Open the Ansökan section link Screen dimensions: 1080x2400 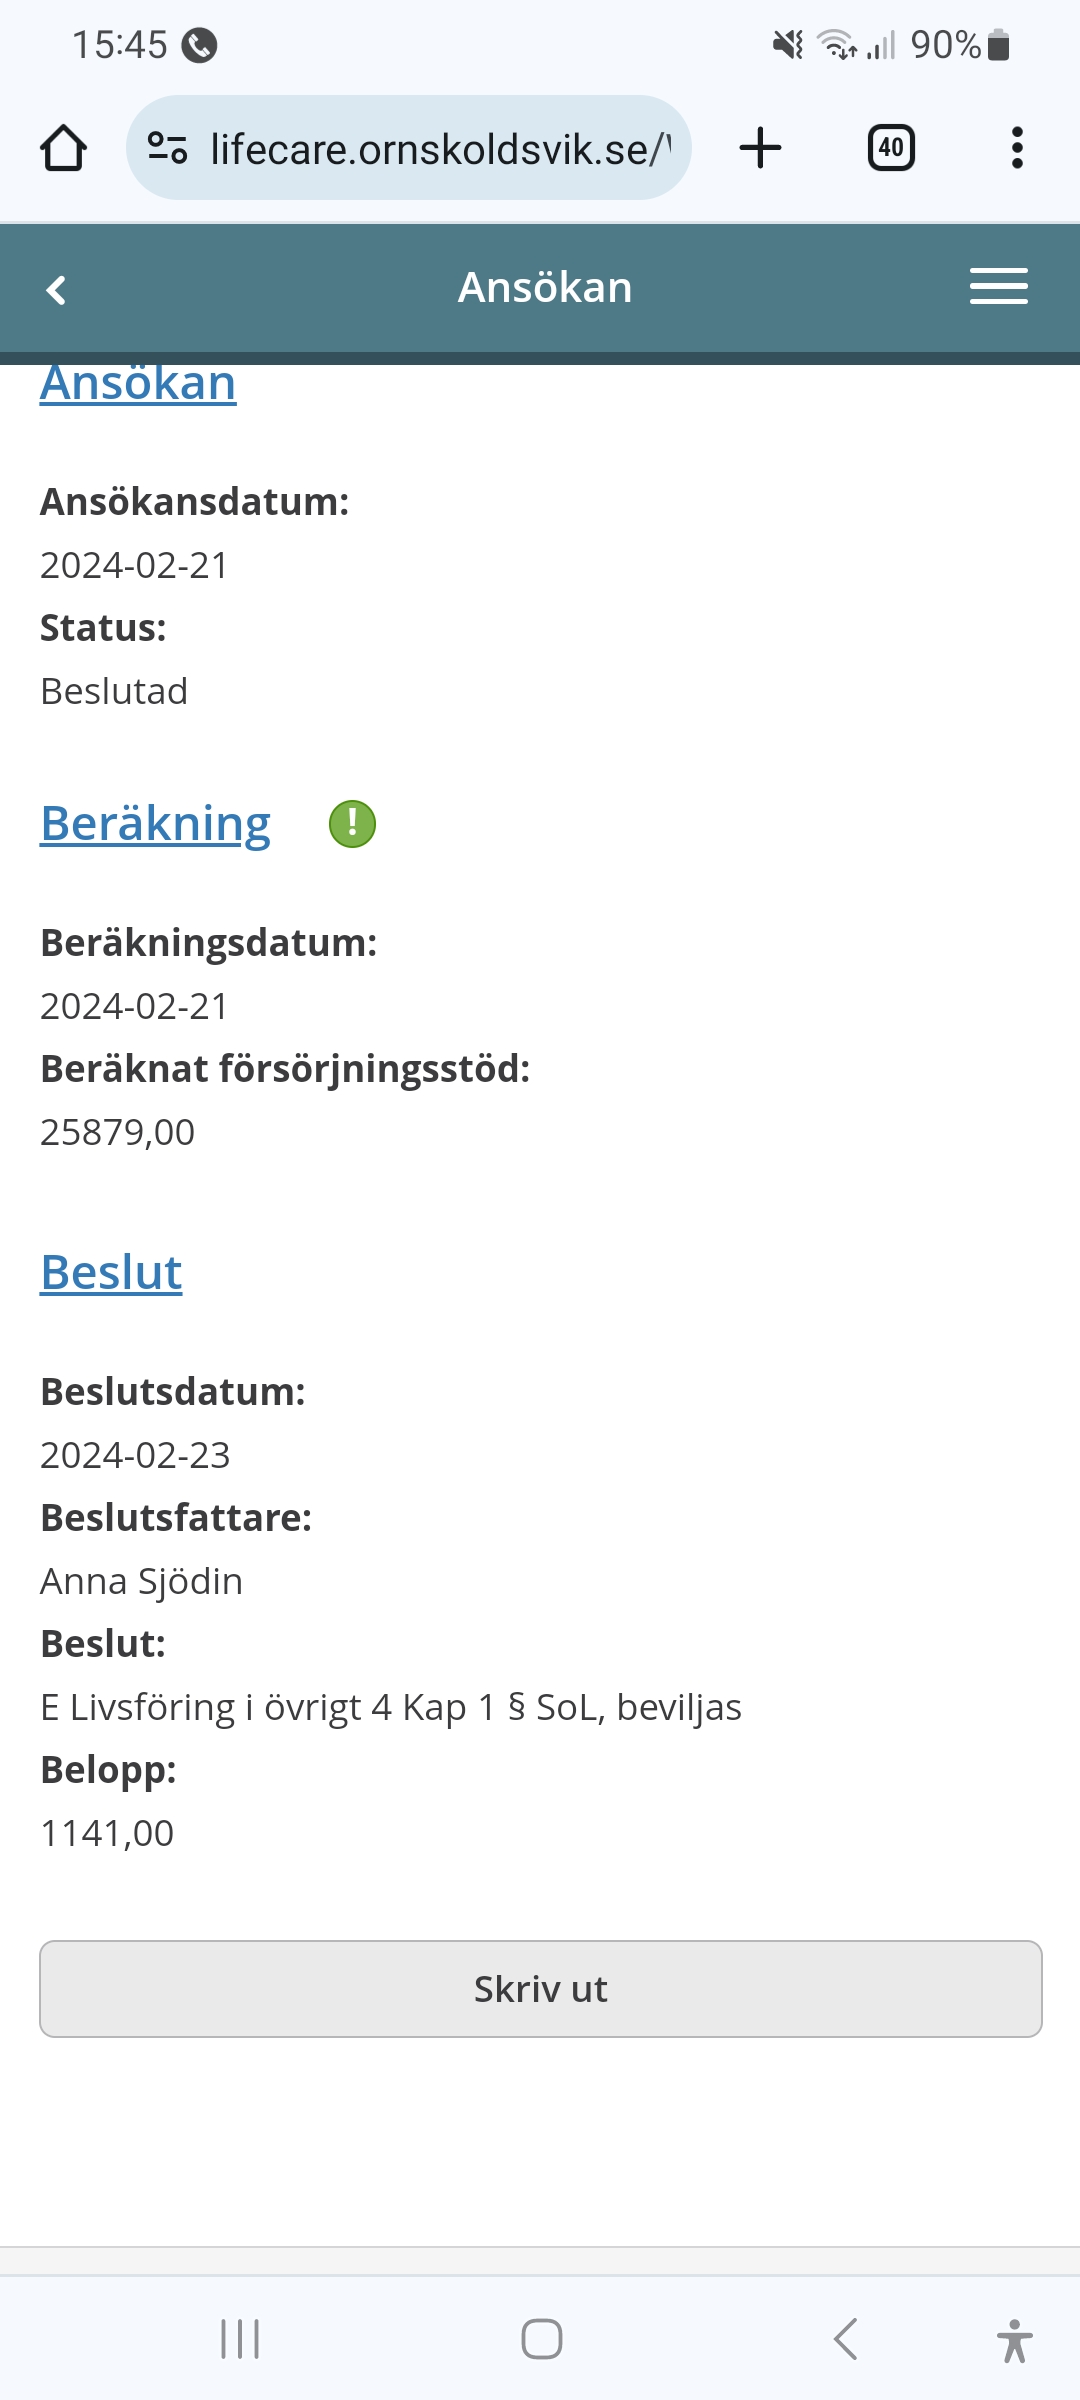click(138, 384)
